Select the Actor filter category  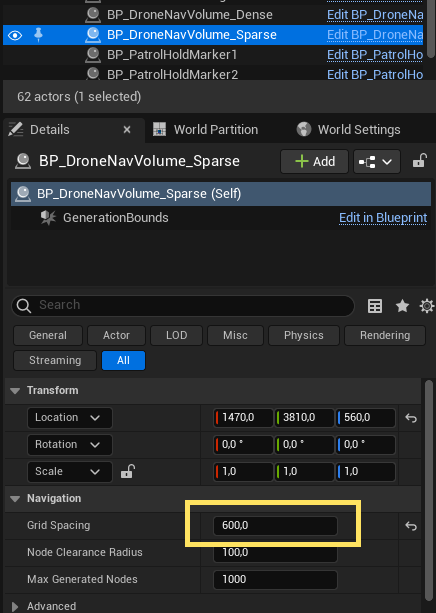click(x=117, y=335)
